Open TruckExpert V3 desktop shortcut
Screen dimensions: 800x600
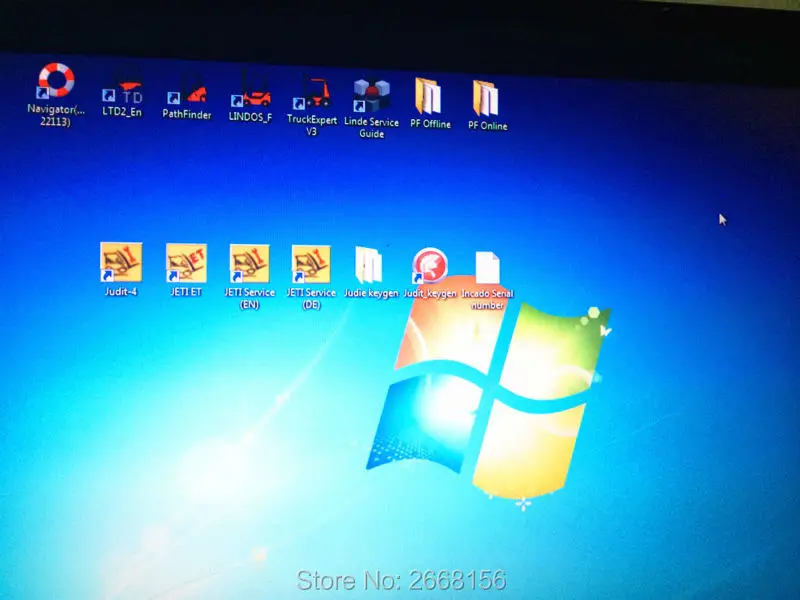312,93
